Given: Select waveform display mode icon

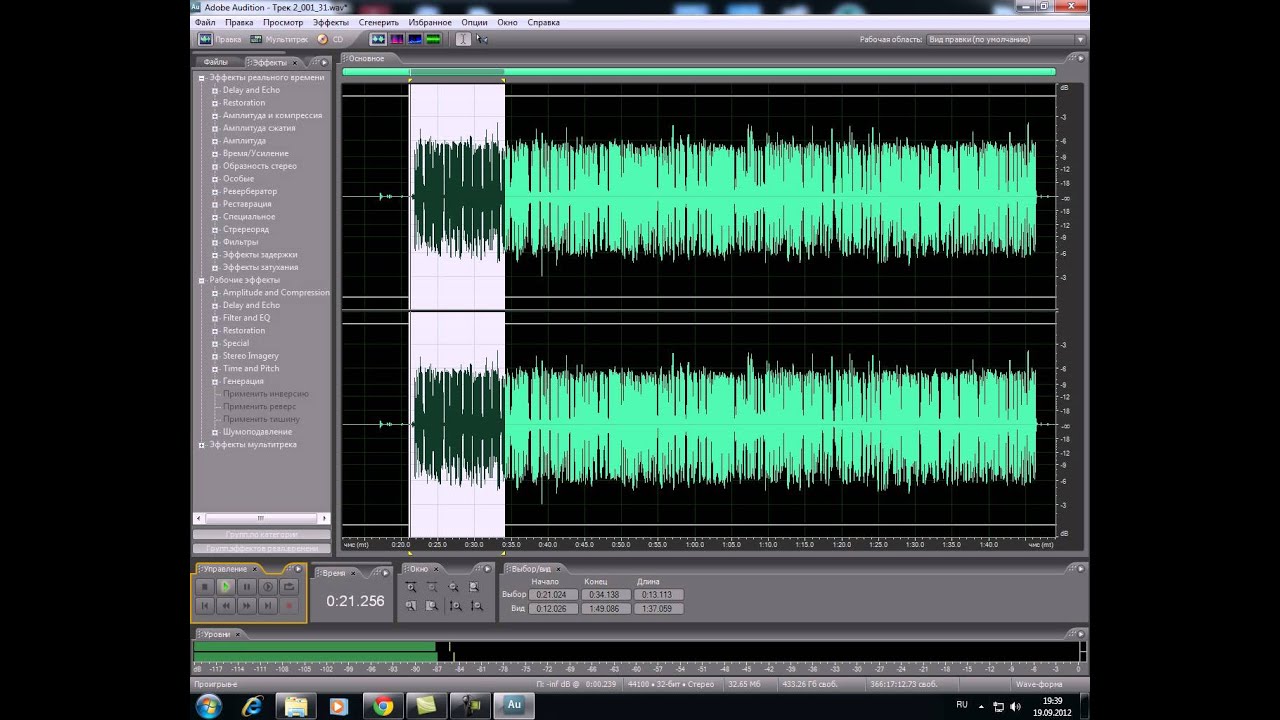Looking at the screenshot, I should [378, 39].
